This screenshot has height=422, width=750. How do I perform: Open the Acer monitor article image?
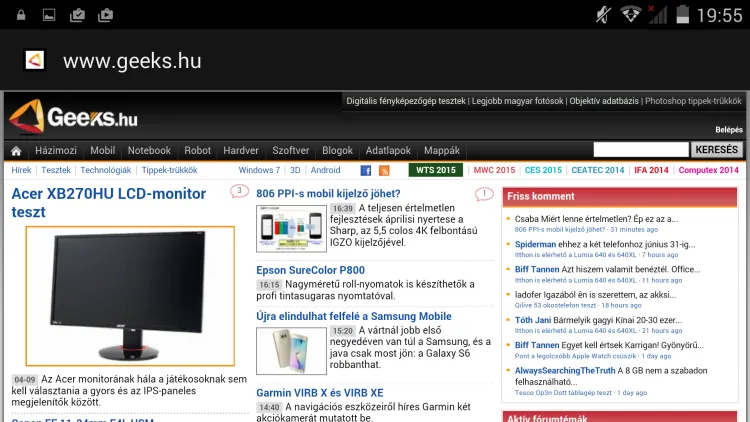click(130, 296)
